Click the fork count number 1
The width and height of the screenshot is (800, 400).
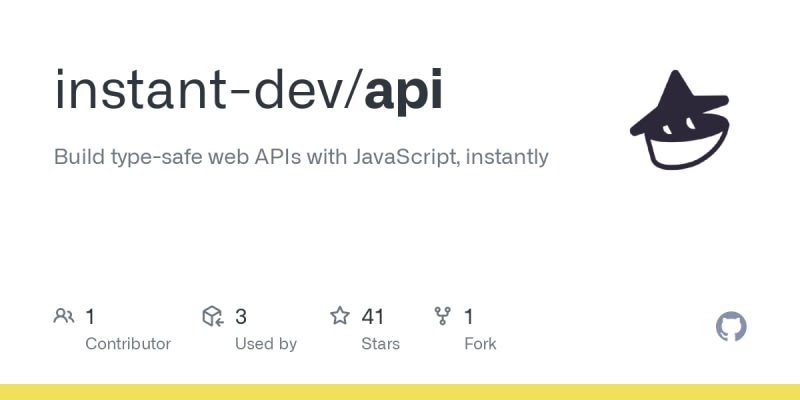(469, 317)
